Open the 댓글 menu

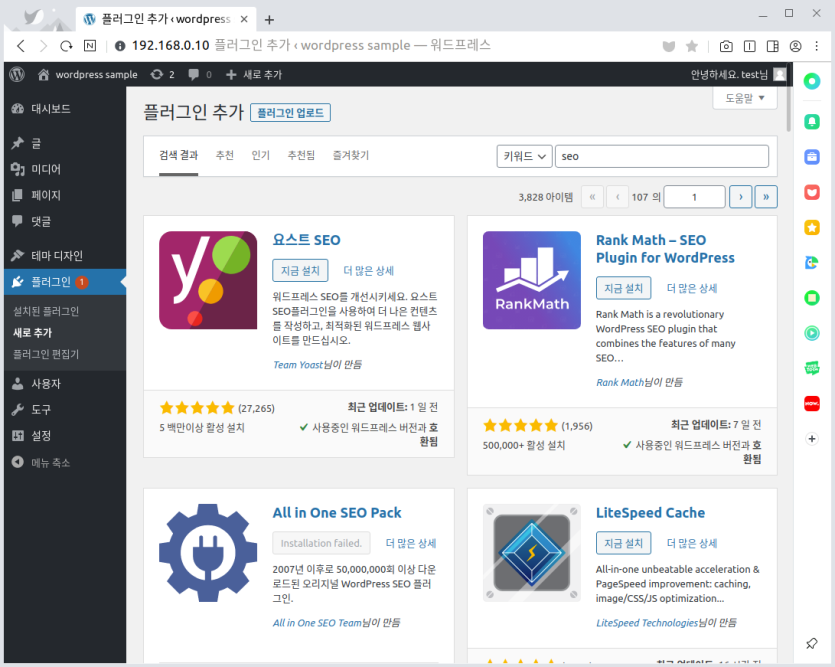(65, 221)
